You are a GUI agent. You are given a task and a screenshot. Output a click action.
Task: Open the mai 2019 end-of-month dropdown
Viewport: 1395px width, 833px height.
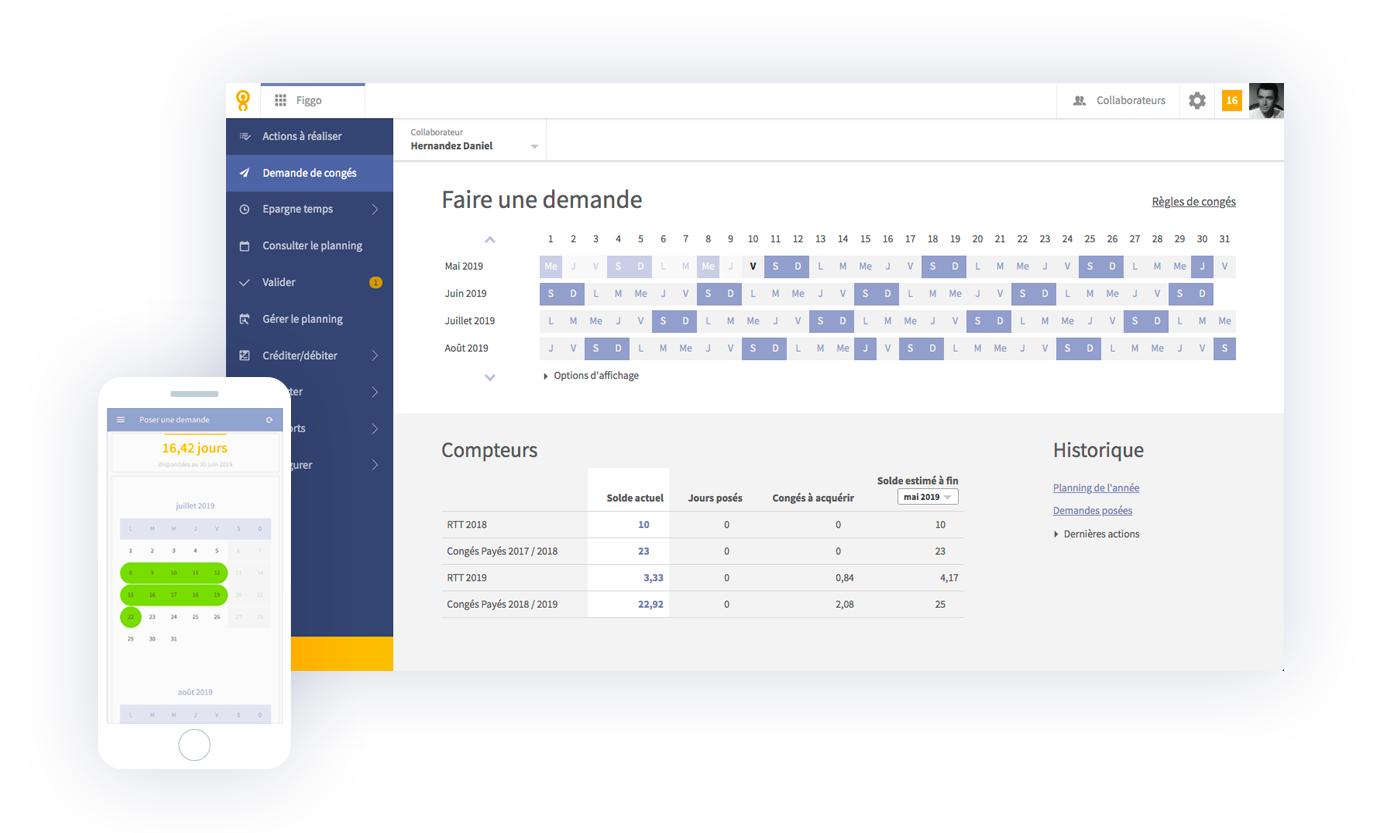tap(928, 497)
